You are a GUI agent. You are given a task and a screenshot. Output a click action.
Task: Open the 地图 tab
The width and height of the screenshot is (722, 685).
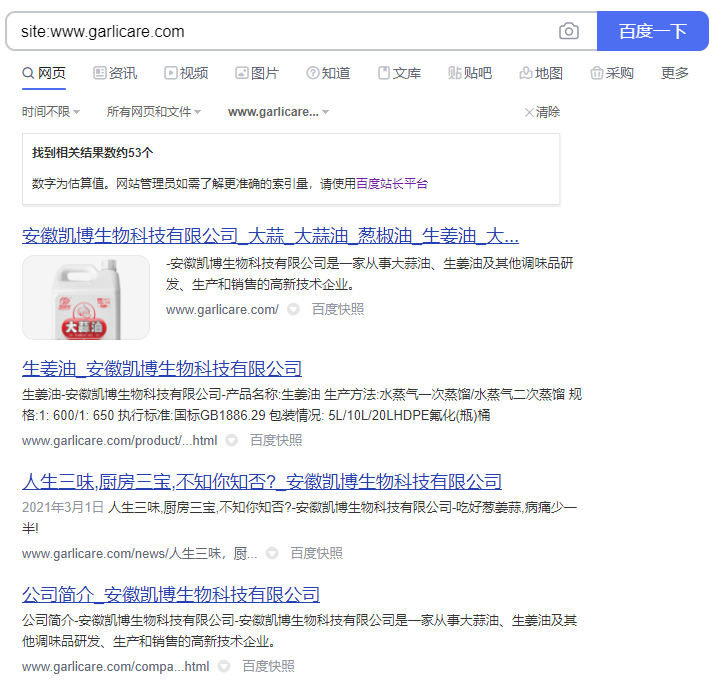click(x=541, y=73)
